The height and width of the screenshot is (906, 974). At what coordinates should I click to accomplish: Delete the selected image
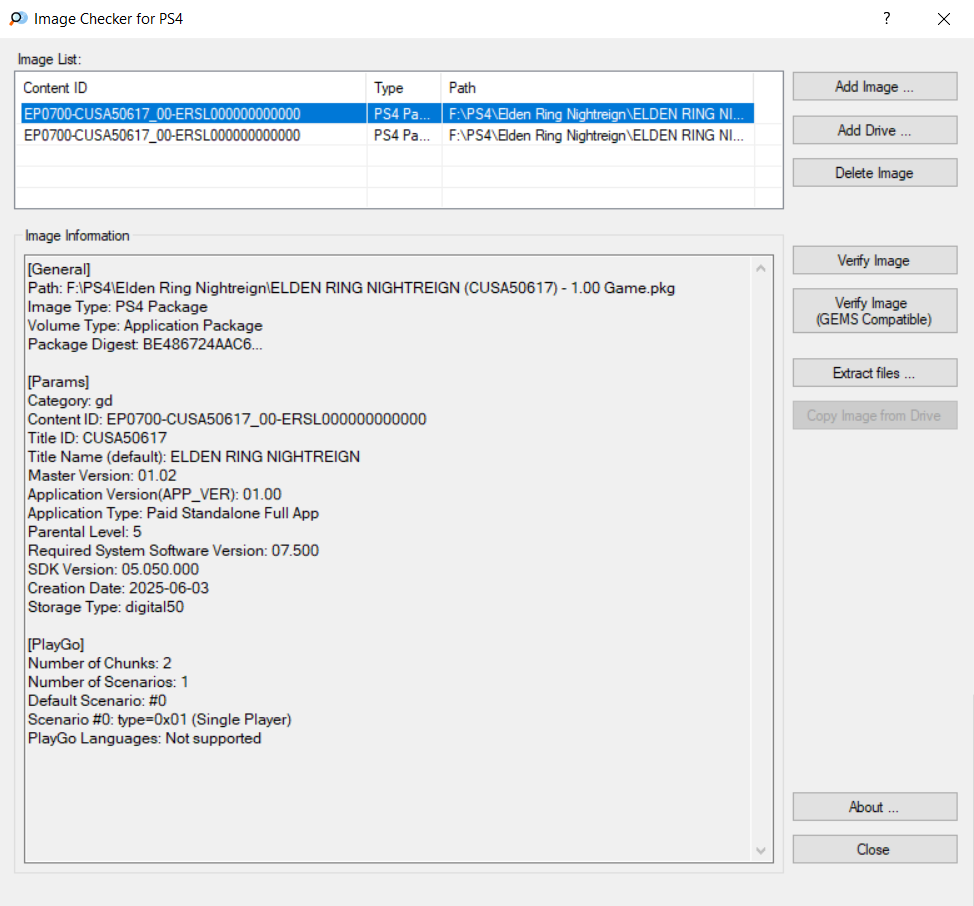pyautogui.click(x=874, y=173)
